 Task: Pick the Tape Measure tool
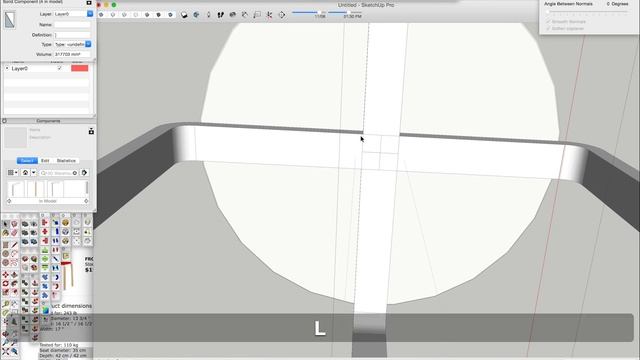(x=5, y=304)
